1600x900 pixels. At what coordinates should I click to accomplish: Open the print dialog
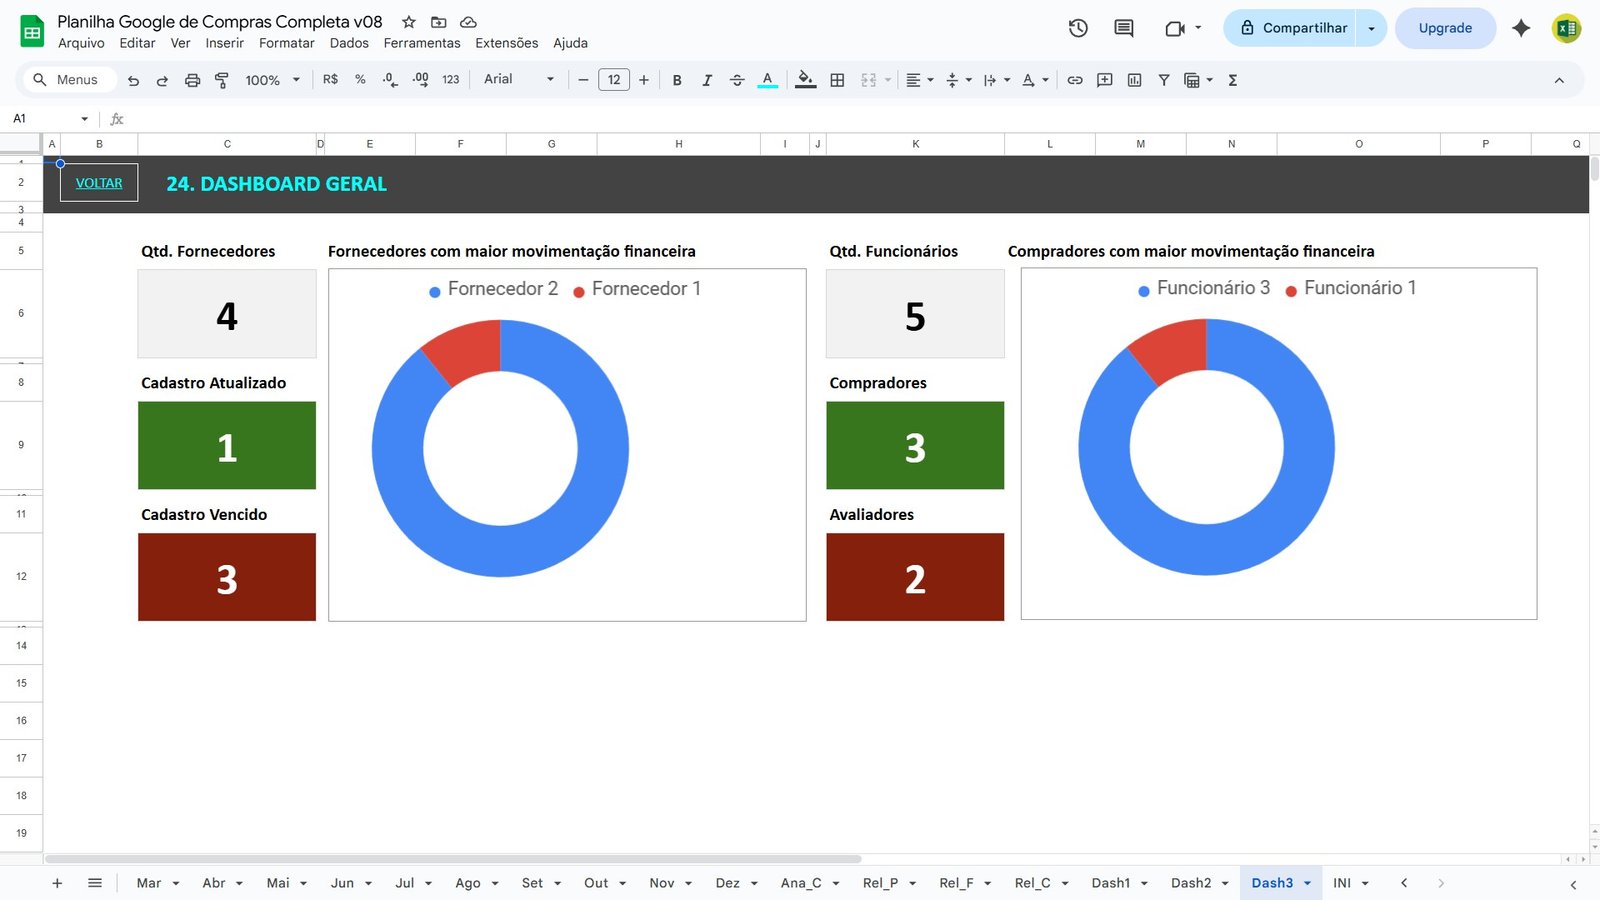coord(192,79)
